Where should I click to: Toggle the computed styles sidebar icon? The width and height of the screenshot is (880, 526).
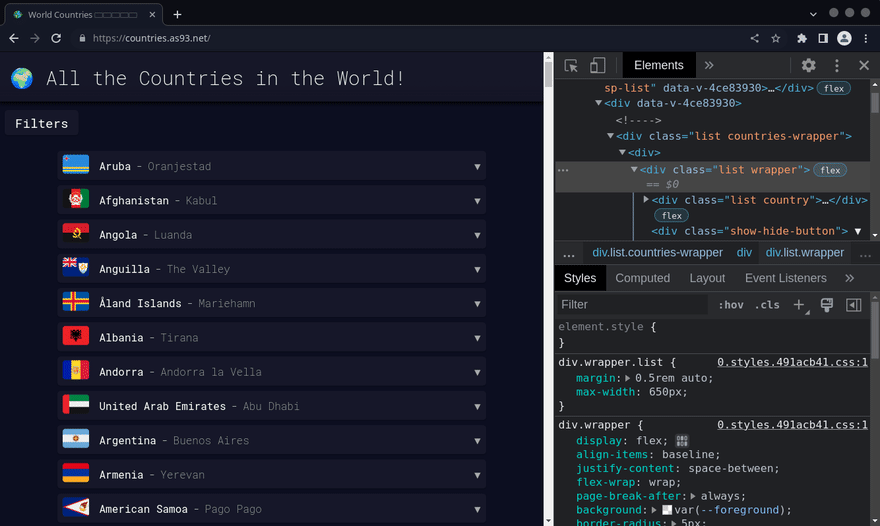tap(854, 304)
